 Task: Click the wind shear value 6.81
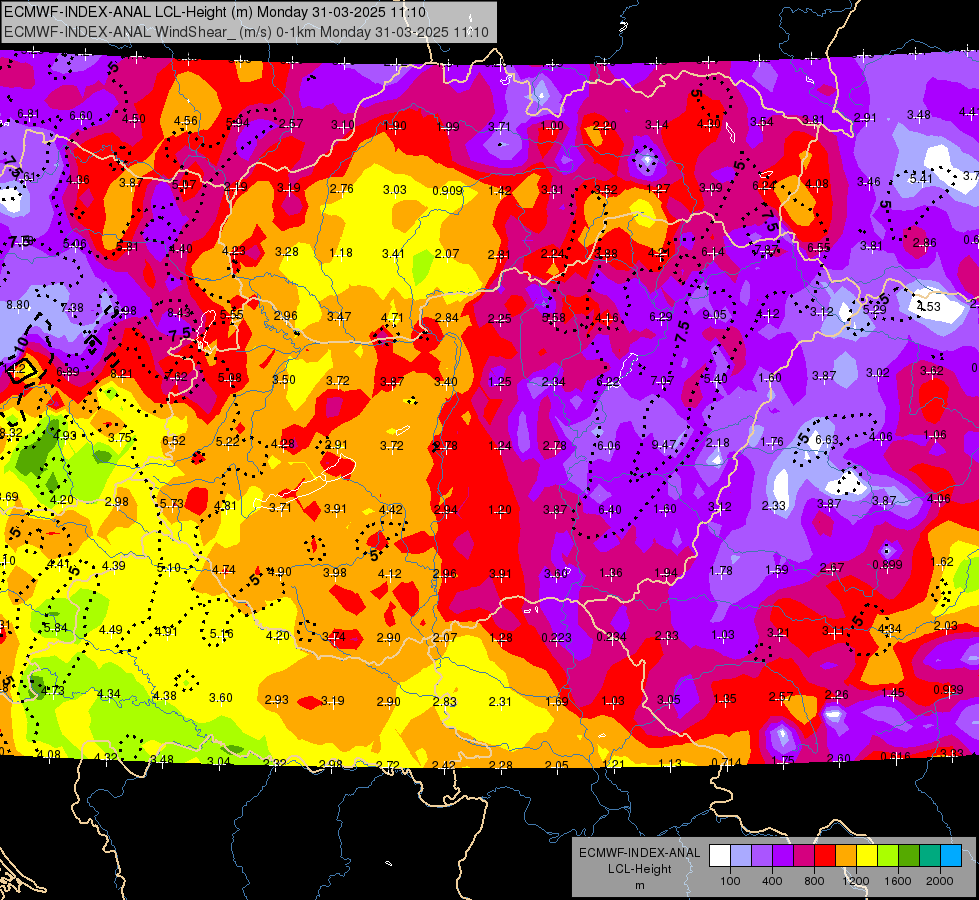(x=29, y=114)
